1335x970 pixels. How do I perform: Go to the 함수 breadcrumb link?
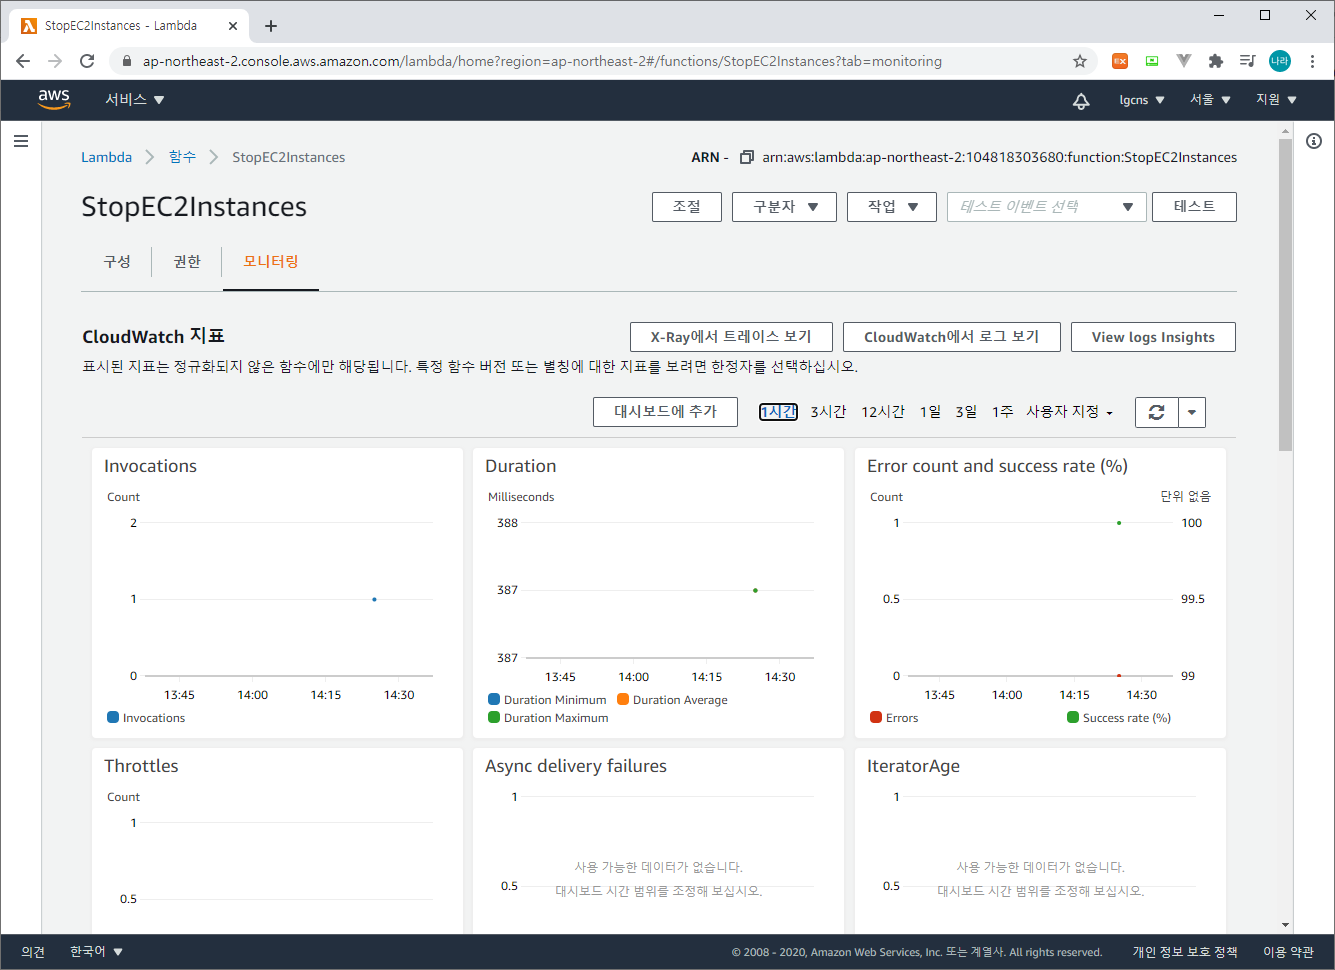[x=182, y=157]
